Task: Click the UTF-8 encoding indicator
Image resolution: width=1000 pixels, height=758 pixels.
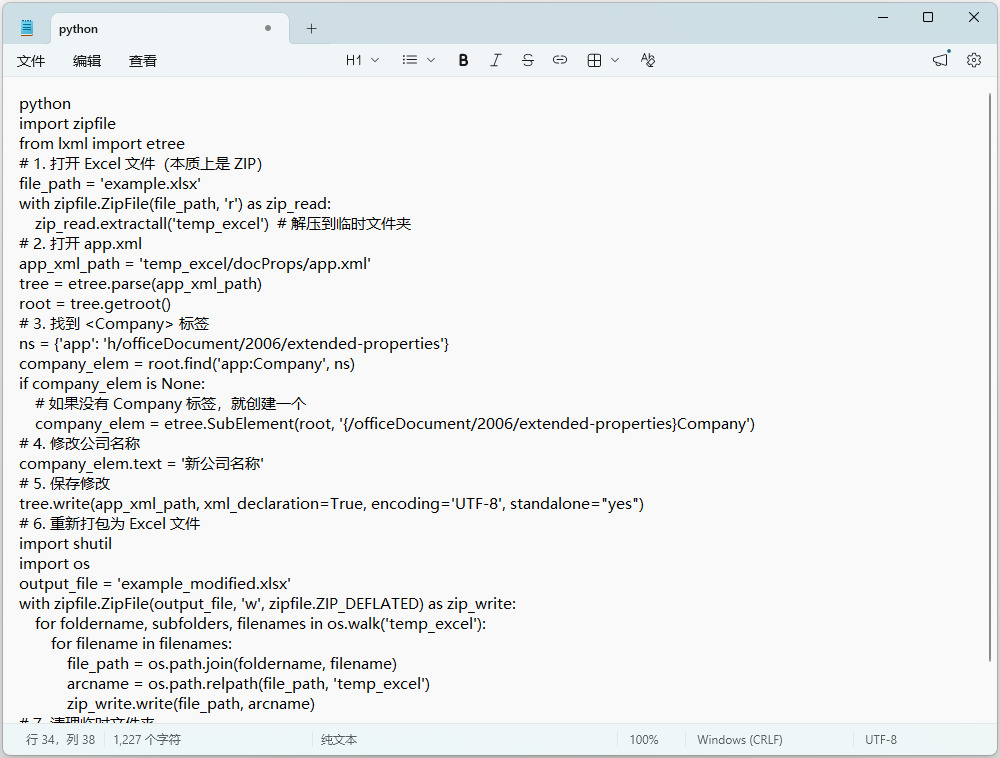Action: click(x=881, y=740)
